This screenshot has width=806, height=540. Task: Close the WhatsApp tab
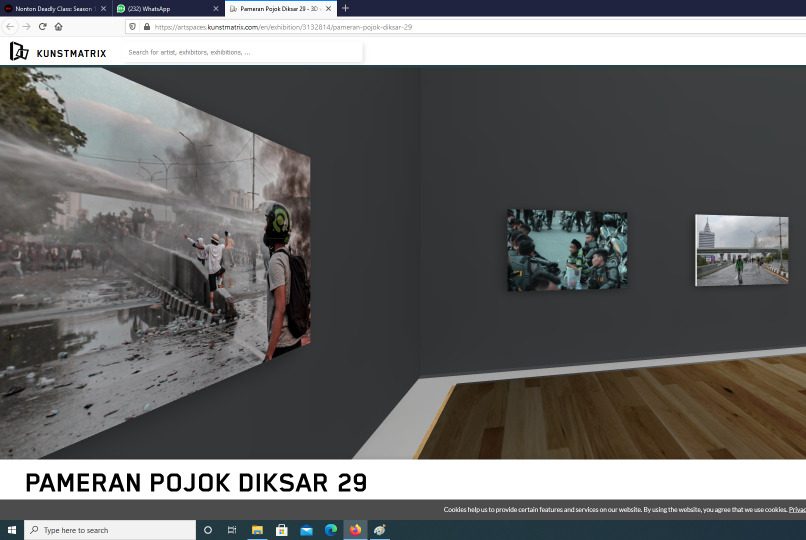click(x=215, y=8)
